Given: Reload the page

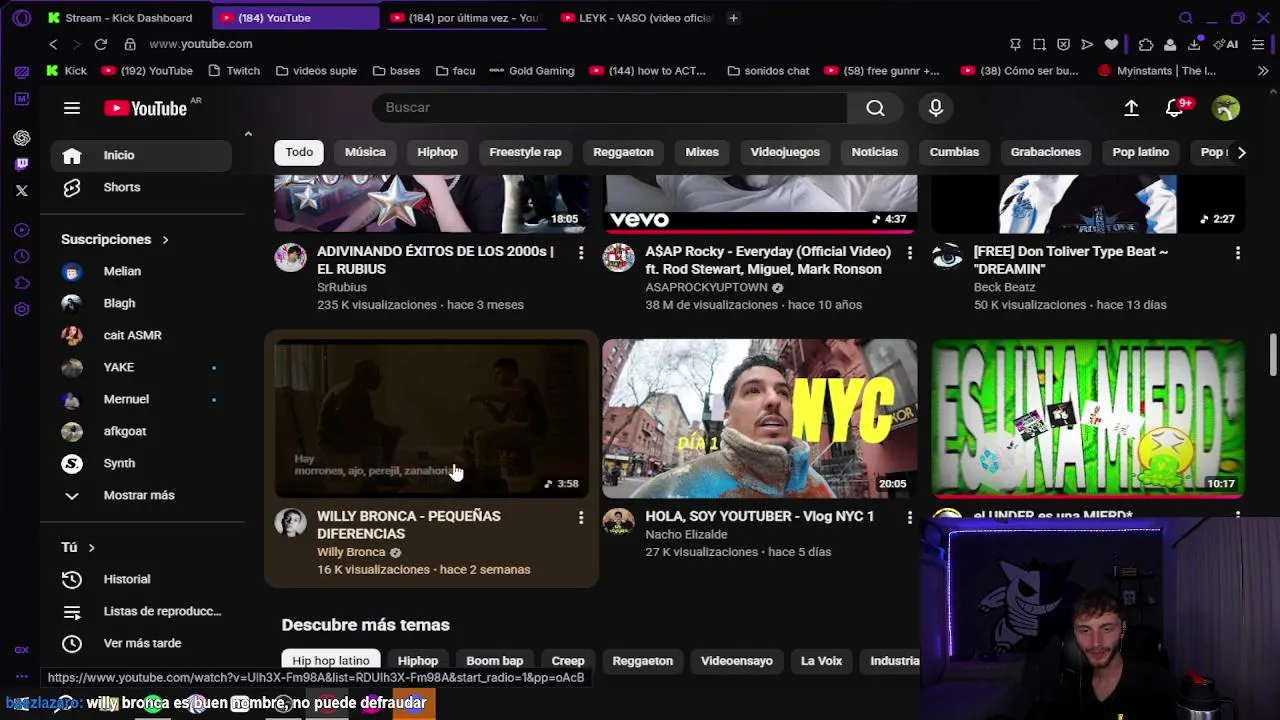Looking at the screenshot, I should 101,44.
